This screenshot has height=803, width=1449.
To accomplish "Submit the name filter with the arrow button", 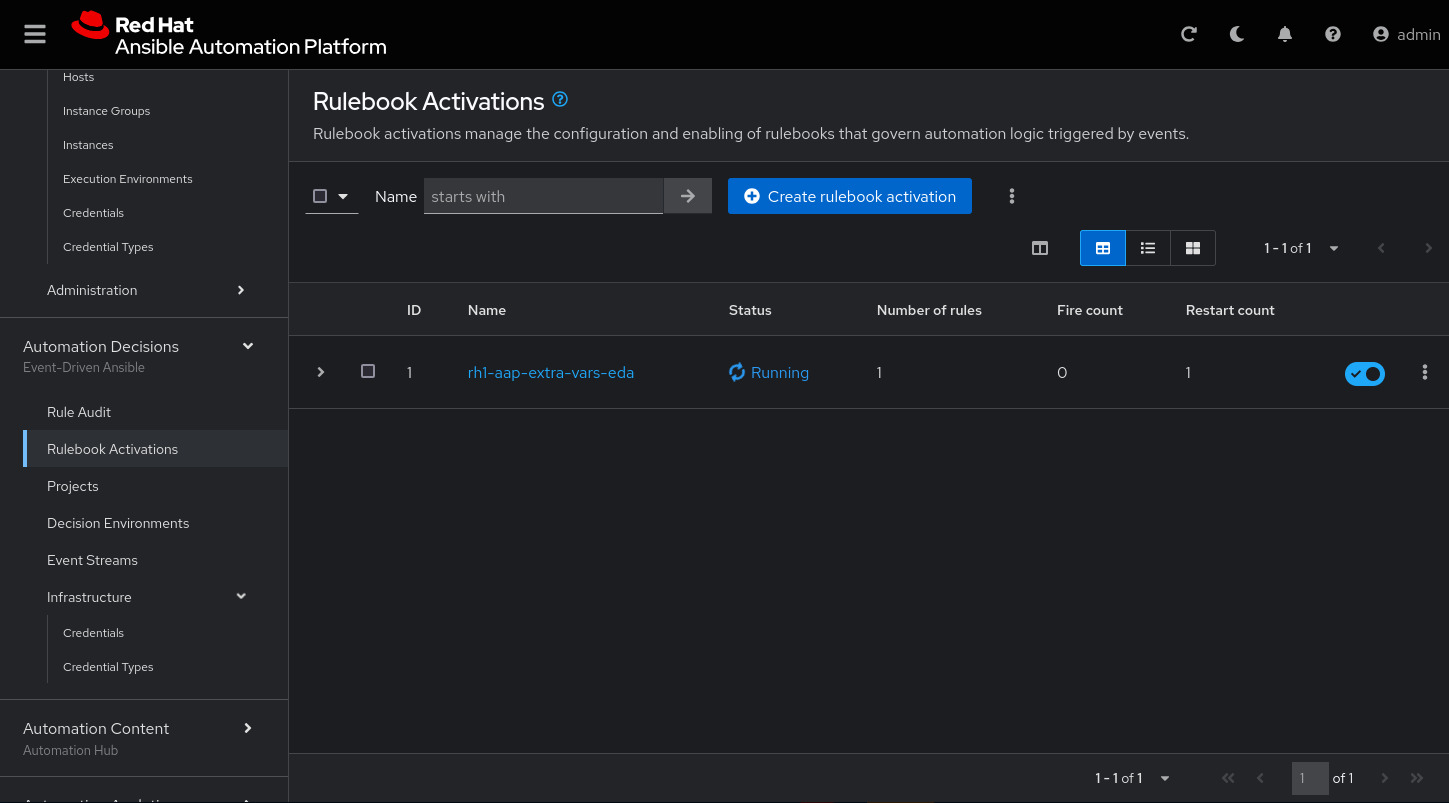I will 688,196.
